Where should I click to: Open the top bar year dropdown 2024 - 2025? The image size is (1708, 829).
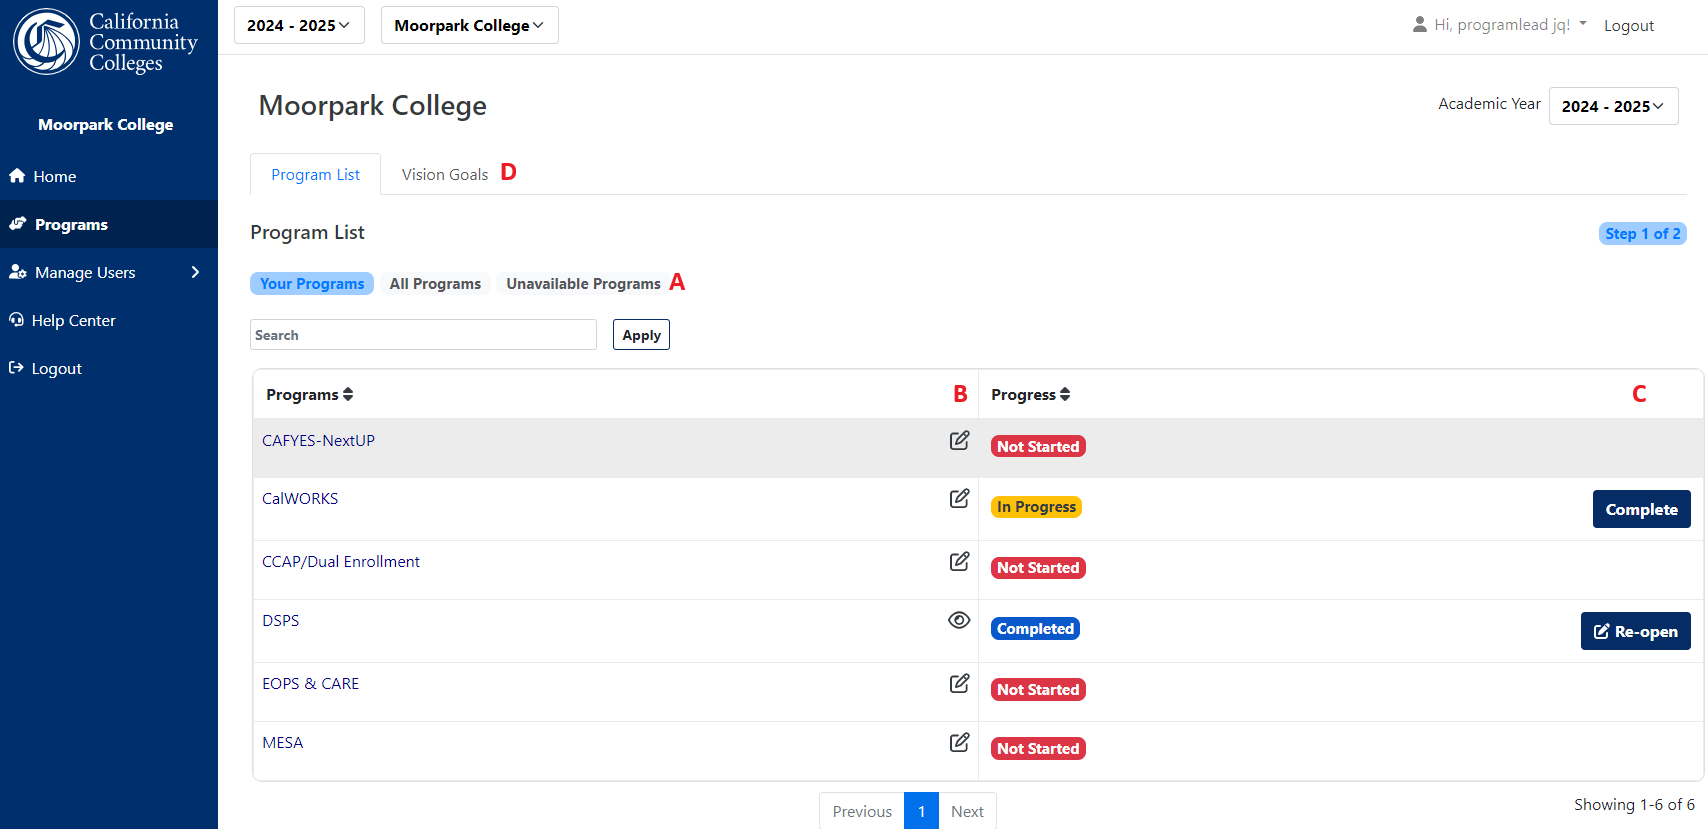coord(299,25)
